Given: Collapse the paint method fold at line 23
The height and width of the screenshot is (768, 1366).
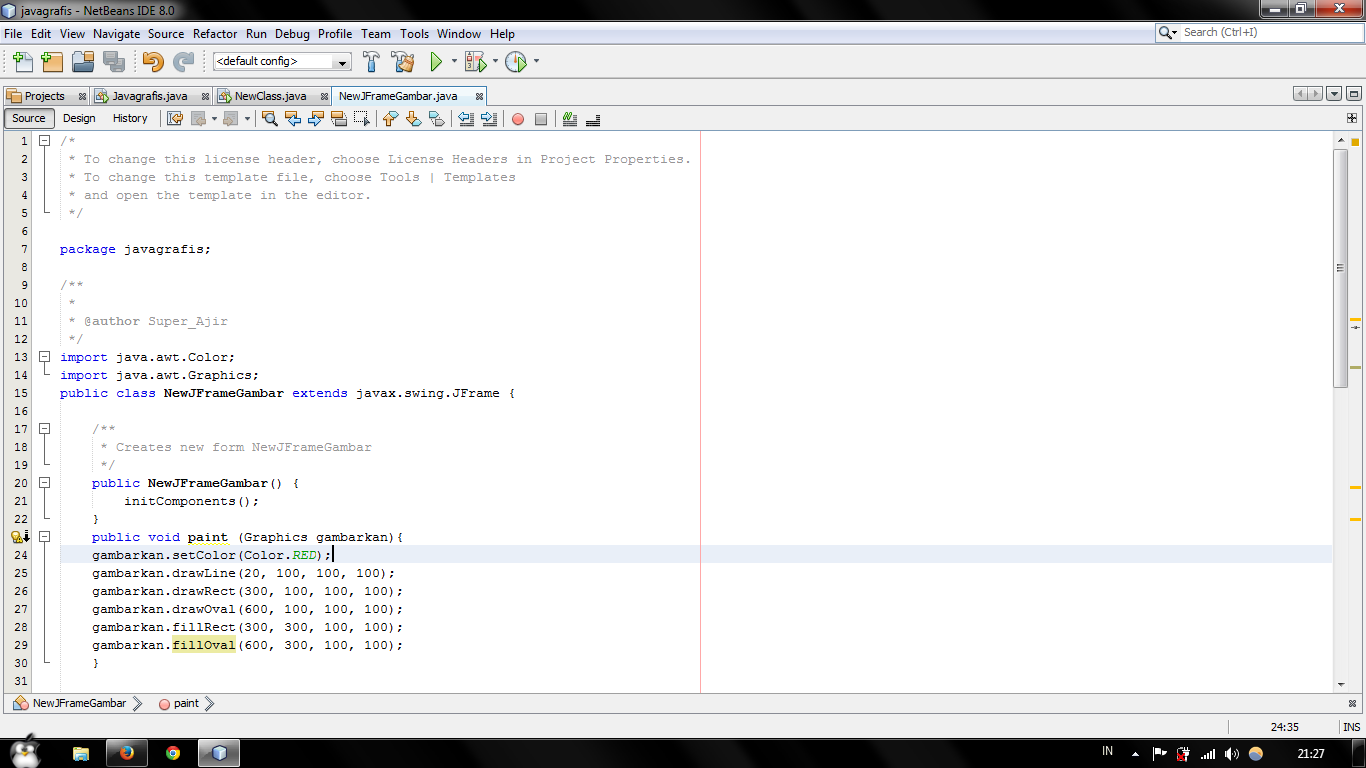Looking at the screenshot, I should point(44,537).
